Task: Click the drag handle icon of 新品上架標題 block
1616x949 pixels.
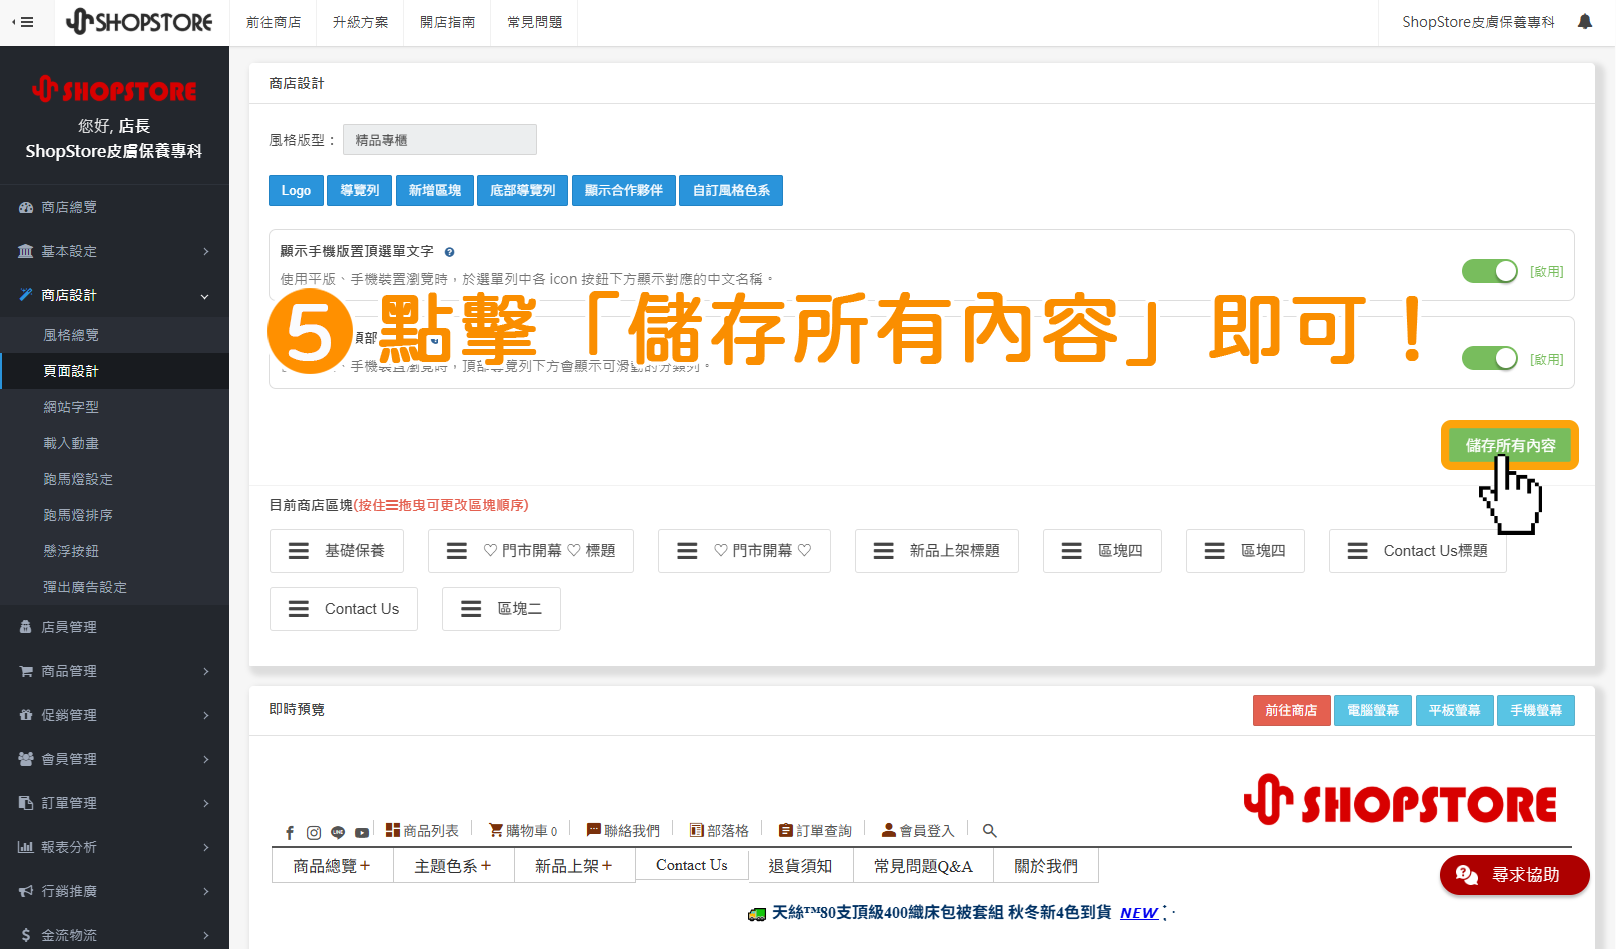Action: (884, 551)
